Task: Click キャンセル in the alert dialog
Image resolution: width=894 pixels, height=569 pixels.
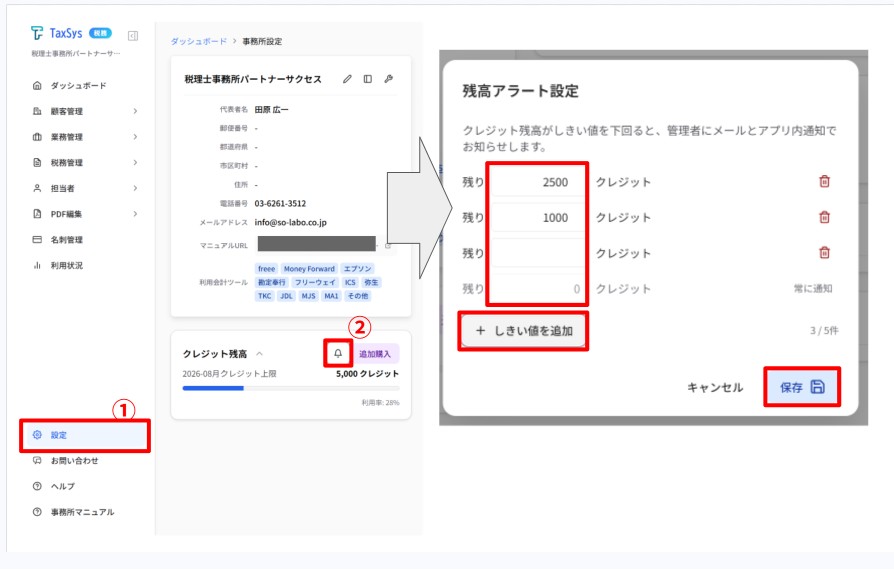Action: 715,388
